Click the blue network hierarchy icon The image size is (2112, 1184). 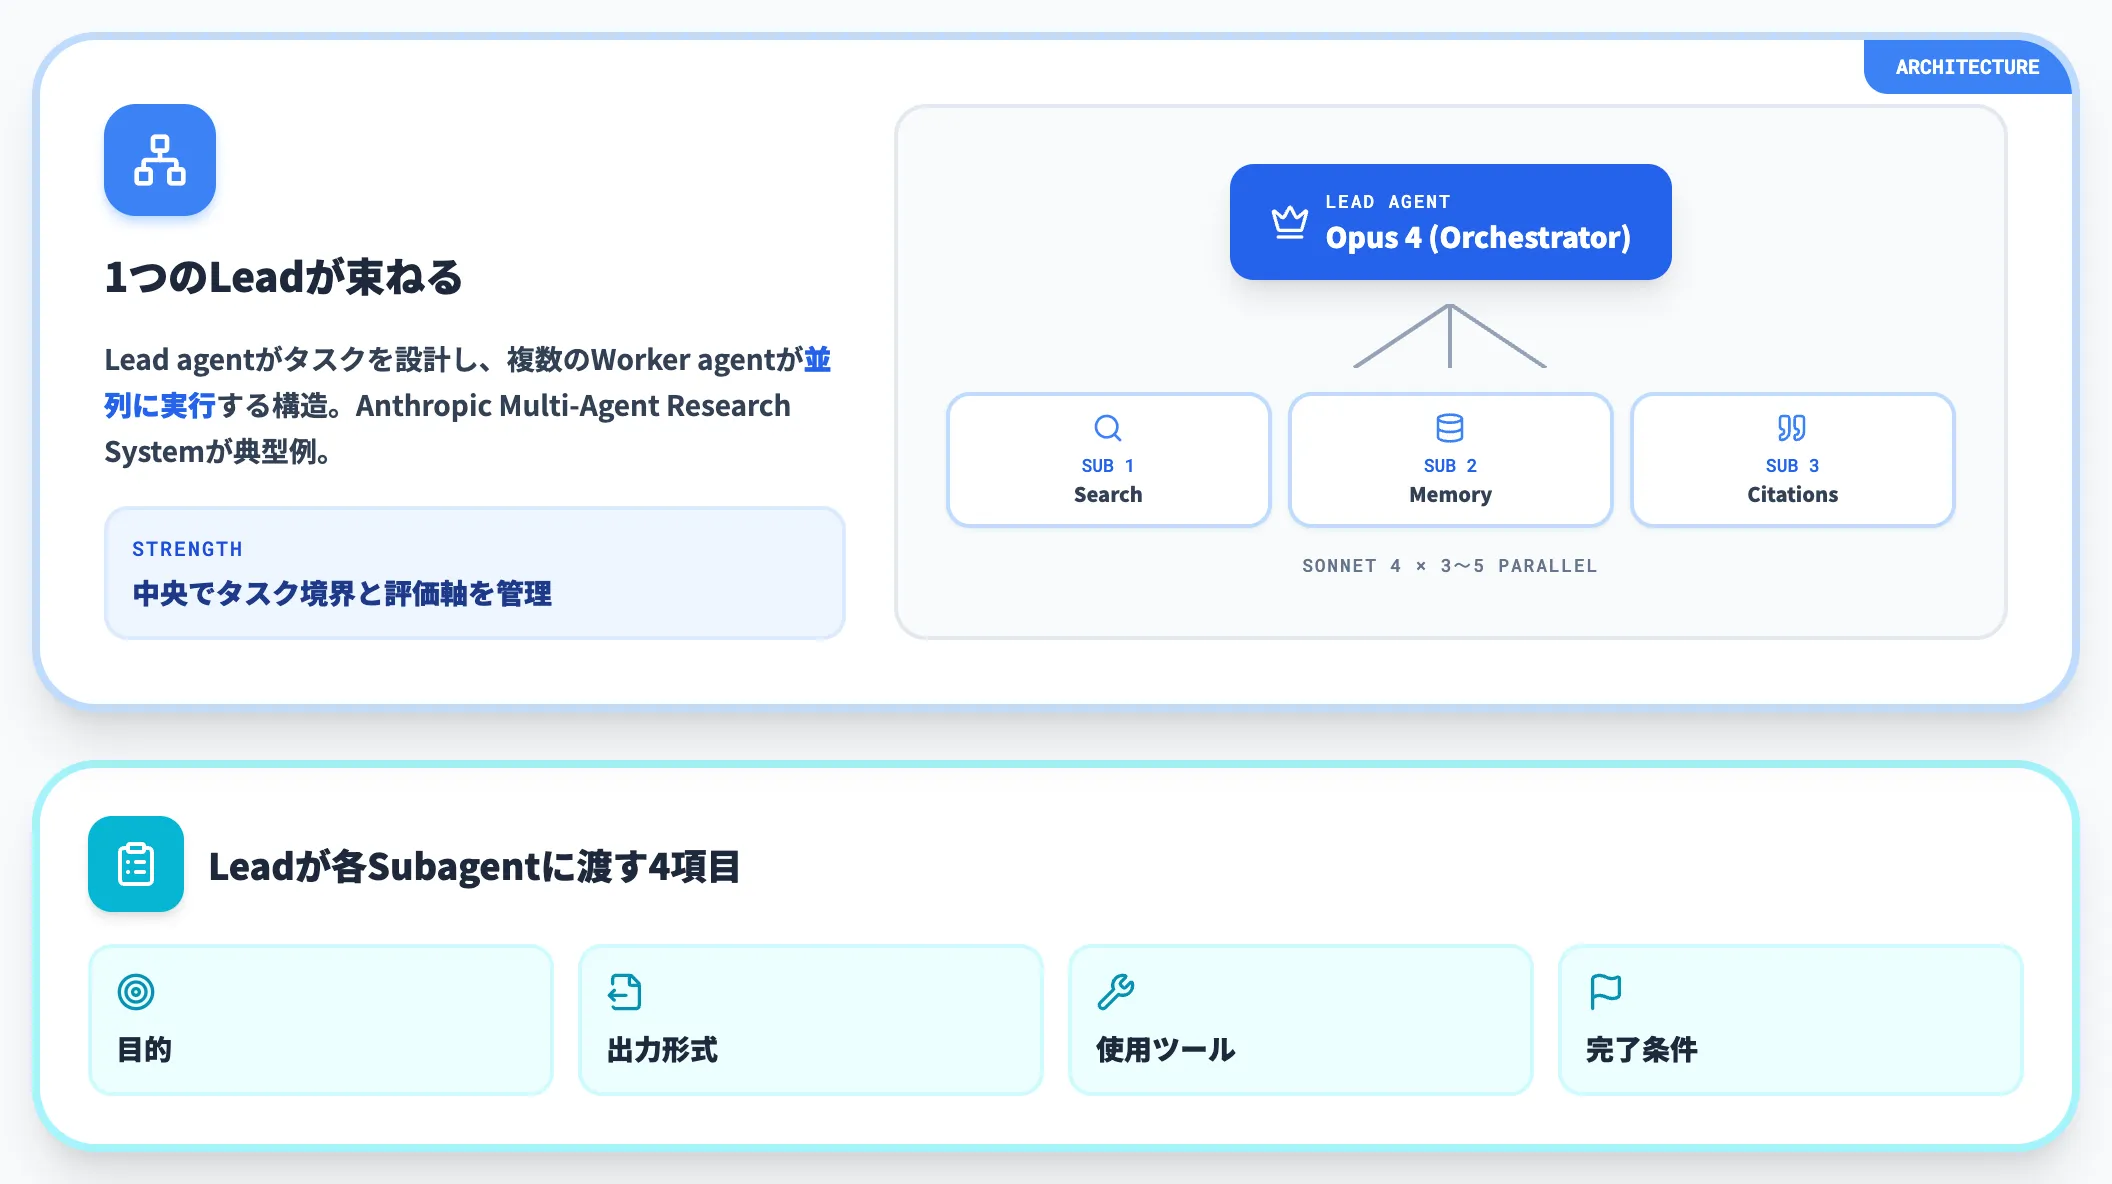[x=160, y=160]
